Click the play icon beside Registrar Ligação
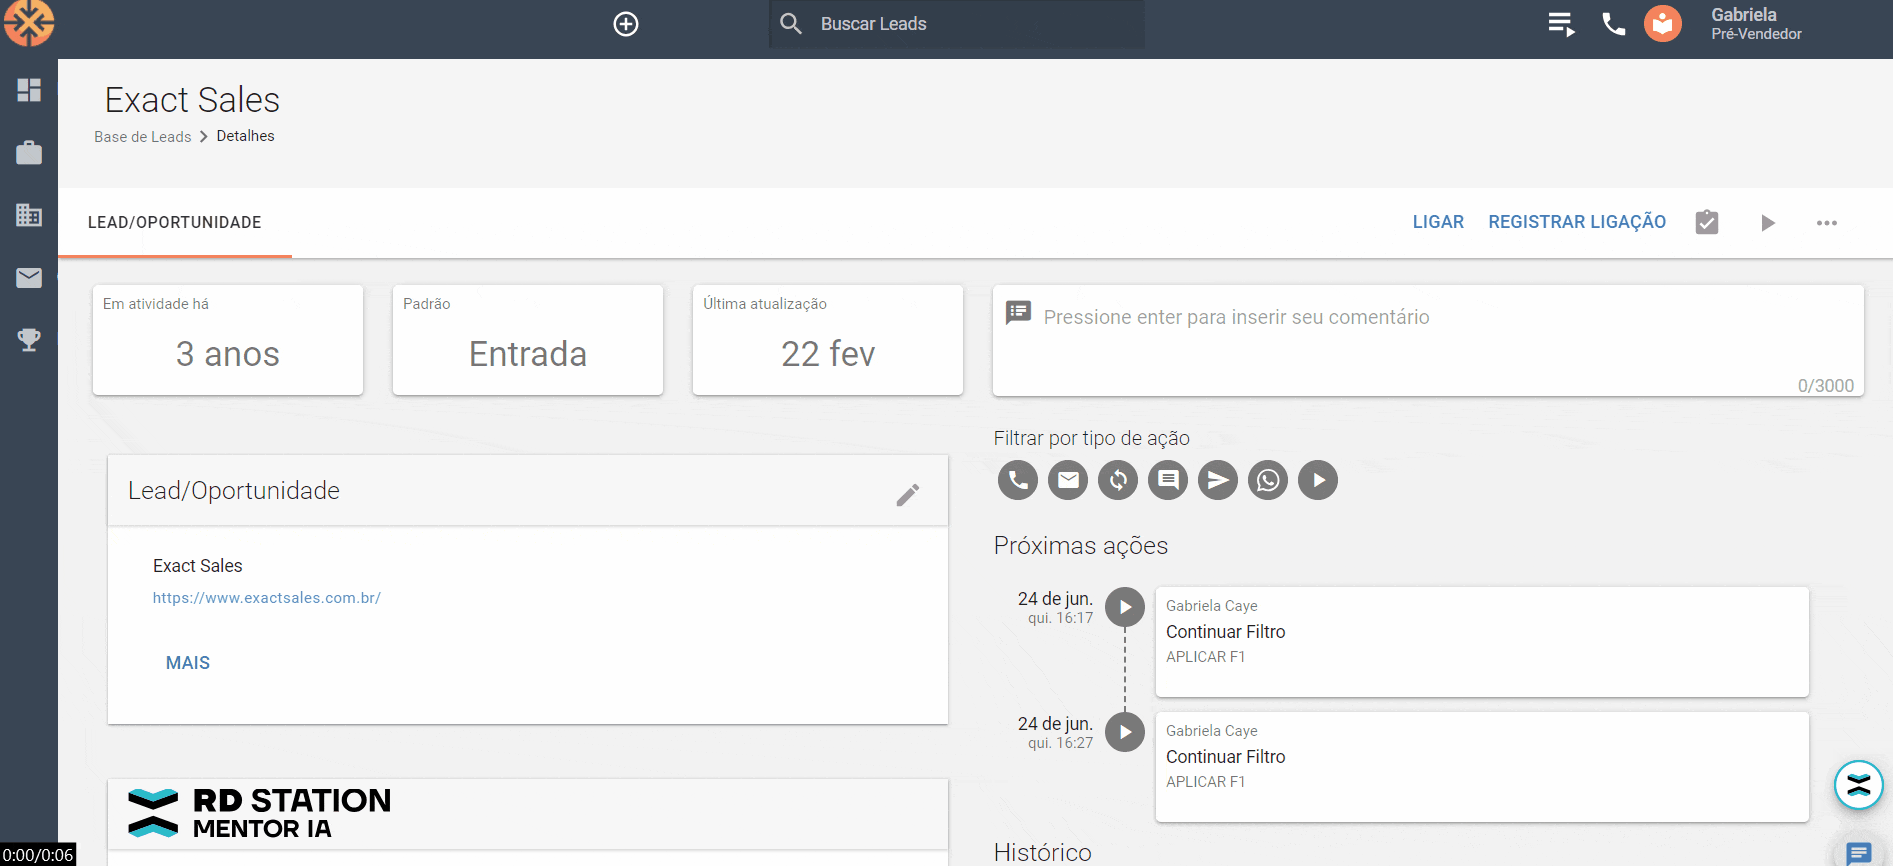 click(1768, 223)
